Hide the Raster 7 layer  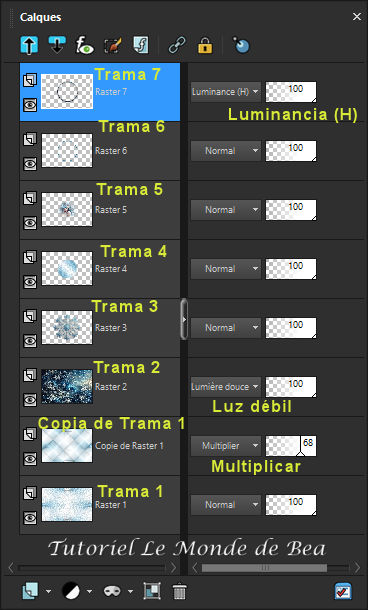30,104
